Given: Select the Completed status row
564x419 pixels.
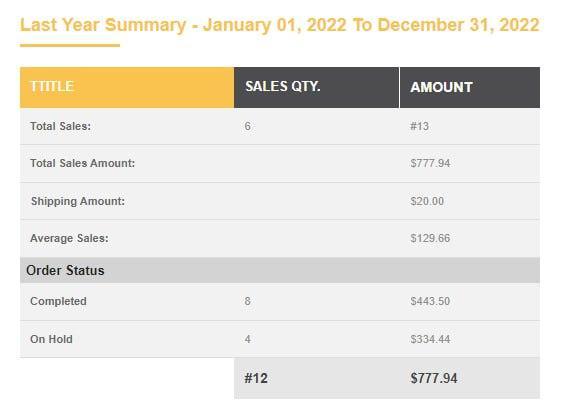Looking at the screenshot, I should [280, 301].
